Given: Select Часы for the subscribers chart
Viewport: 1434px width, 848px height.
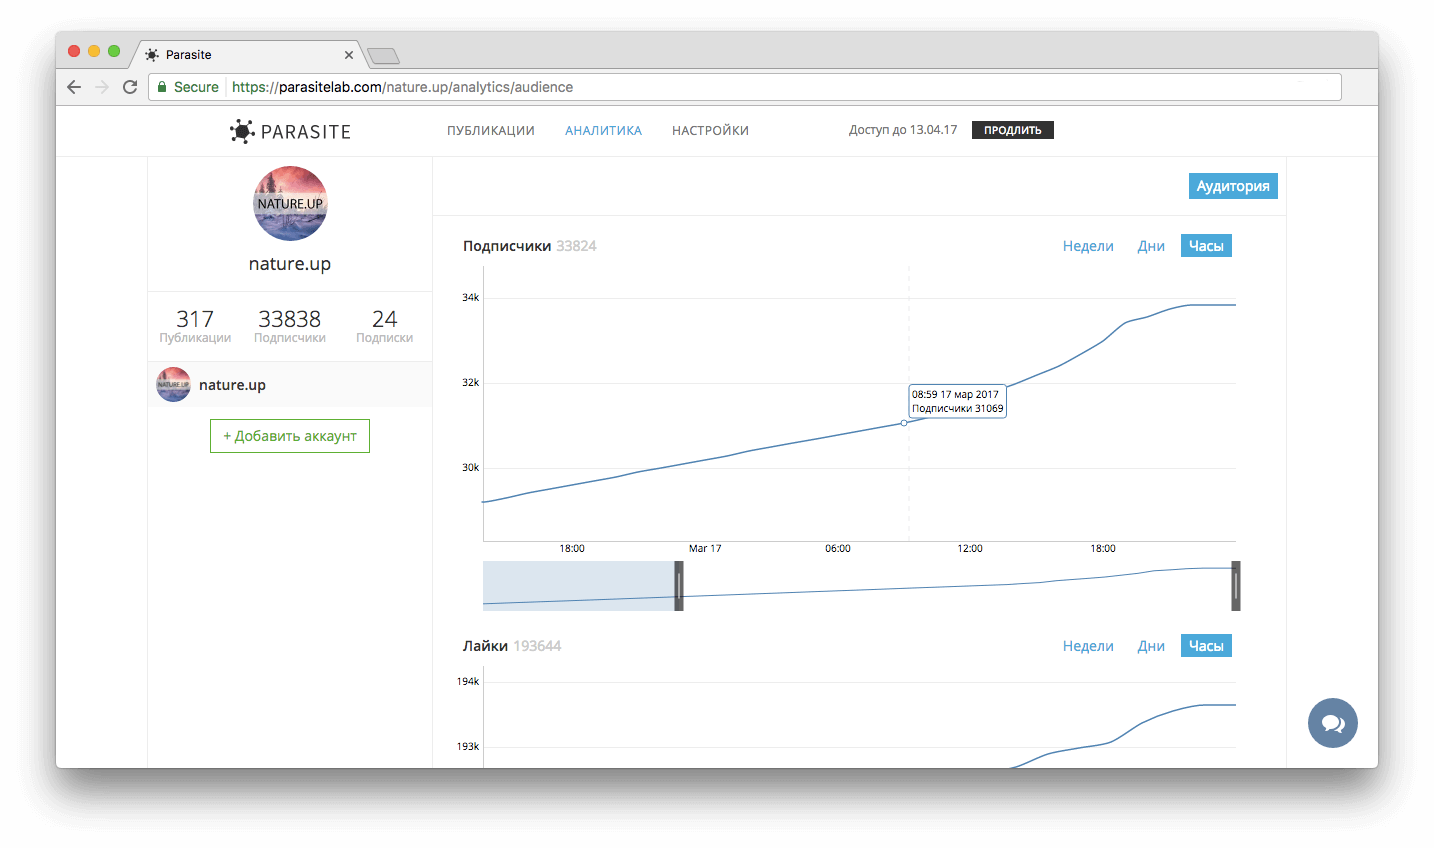Looking at the screenshot, I should click(x=1206, y=246).
